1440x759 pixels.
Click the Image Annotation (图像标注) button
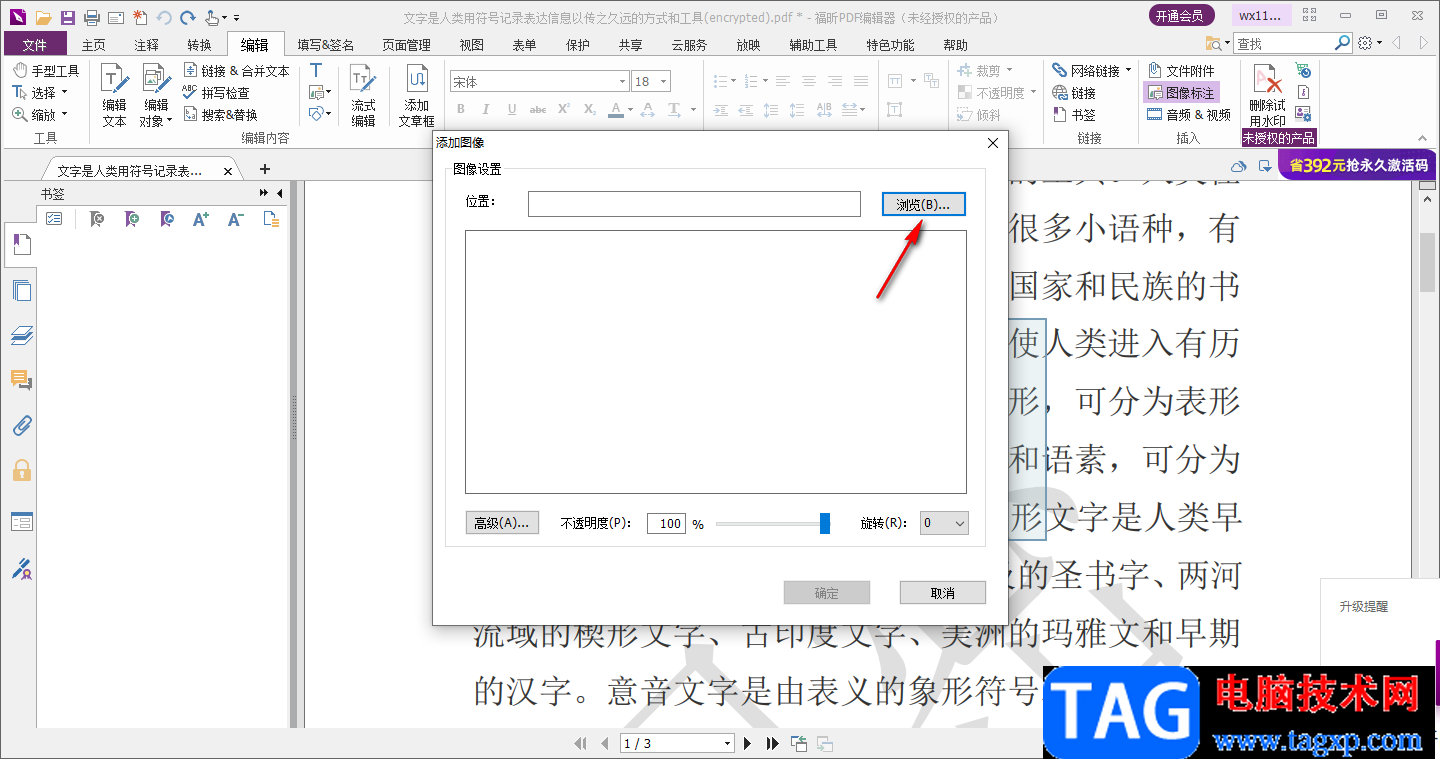1181,93
